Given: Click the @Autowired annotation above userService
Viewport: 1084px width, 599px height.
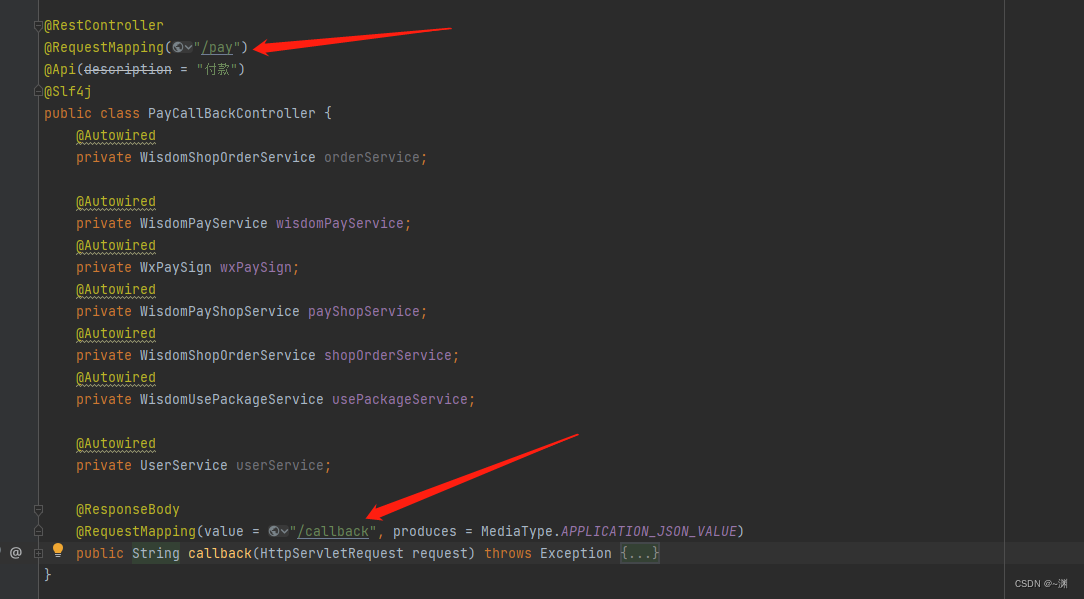Looking at the screenshot, I should pyautogui.click(x=116, y=443).
